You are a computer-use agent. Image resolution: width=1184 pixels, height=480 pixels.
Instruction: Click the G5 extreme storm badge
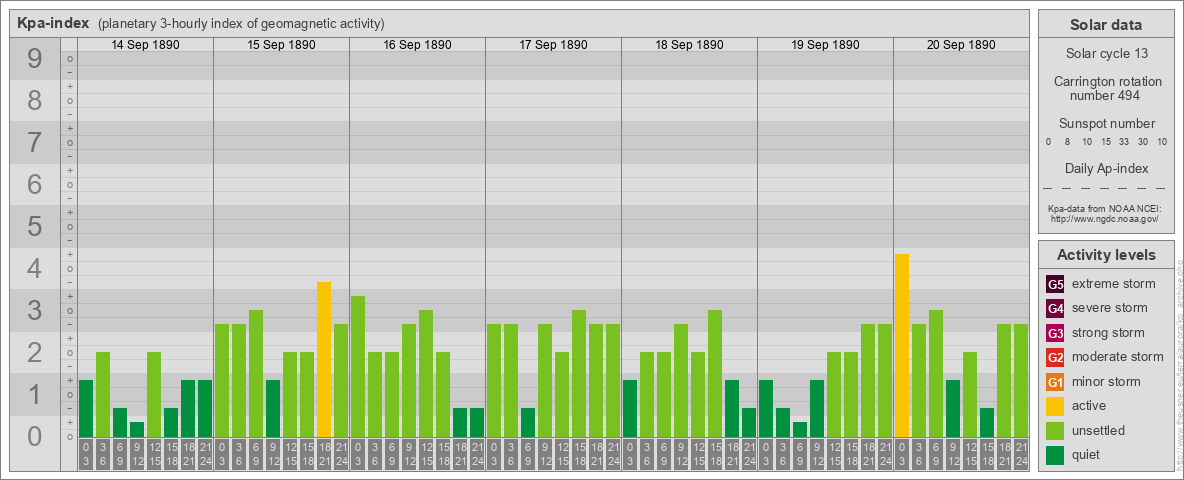(x=1055, y=284)
